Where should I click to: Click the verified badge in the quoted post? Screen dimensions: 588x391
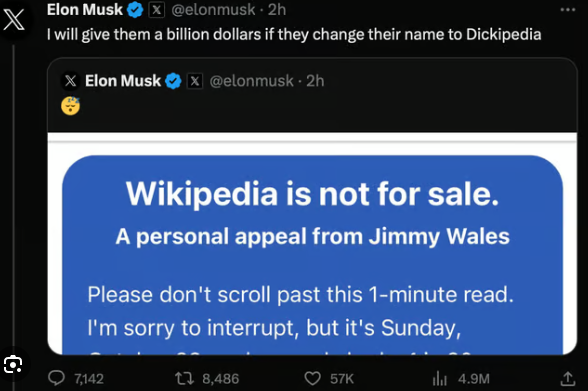point(173,81)
